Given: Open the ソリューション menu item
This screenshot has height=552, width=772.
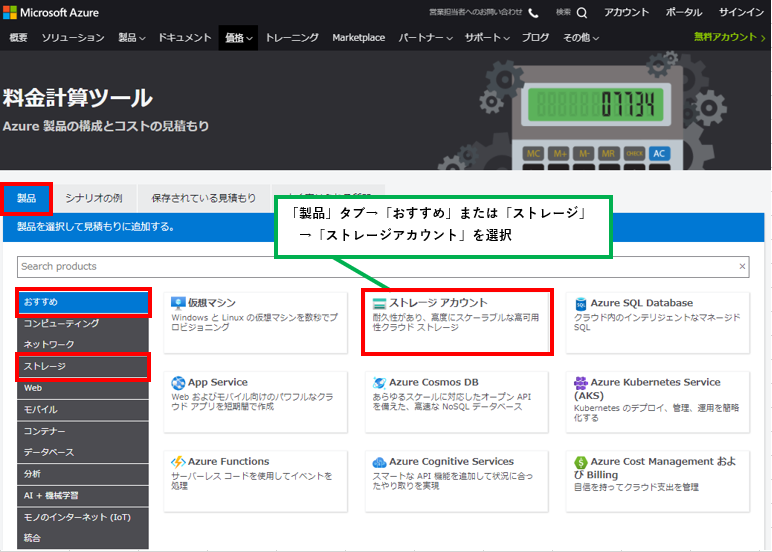Looking at the screenshot, I should (x=73, y=37).
